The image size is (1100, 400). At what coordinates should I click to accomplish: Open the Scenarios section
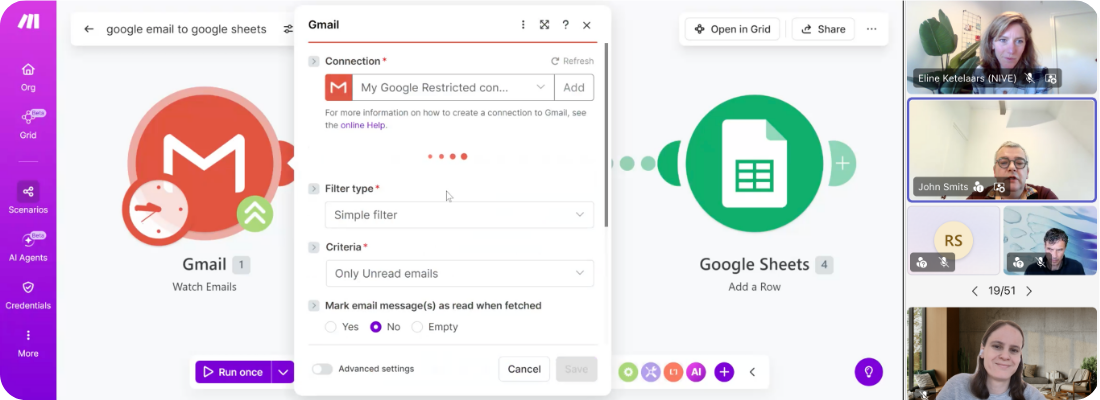(x=28, y=199)
